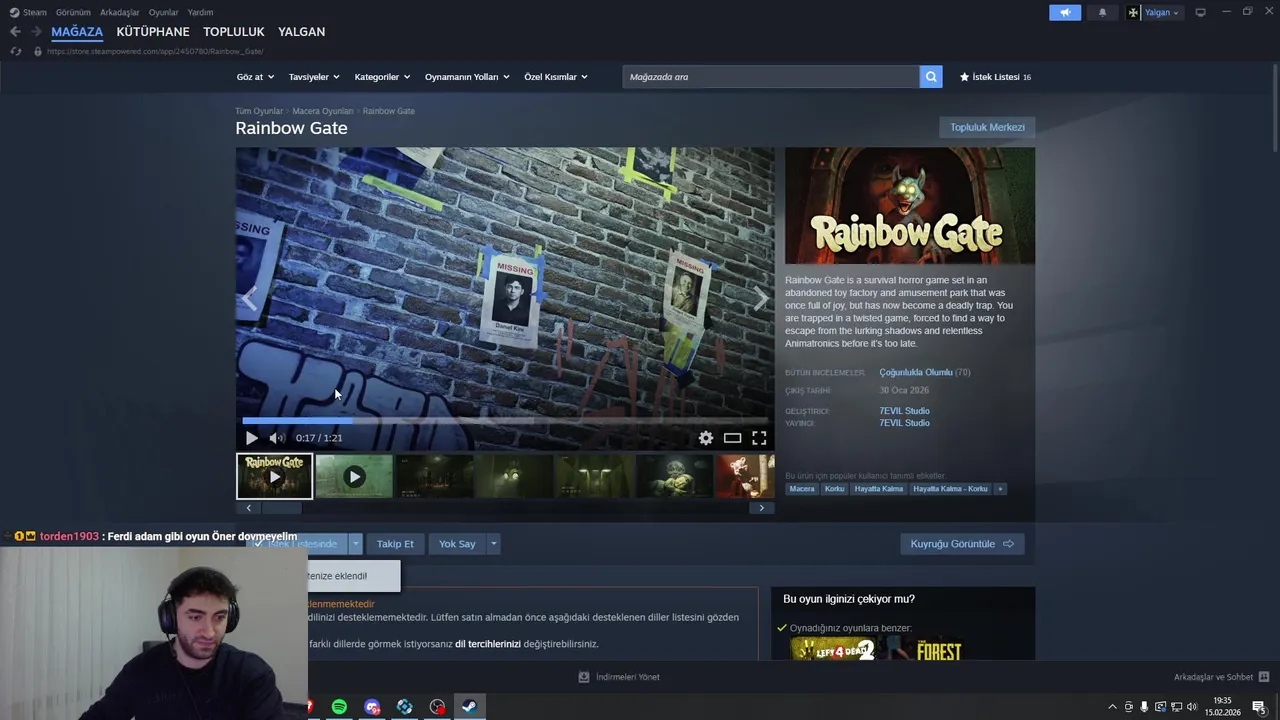
Task: Click the taskbar microphone icon
Action: 1144,707
